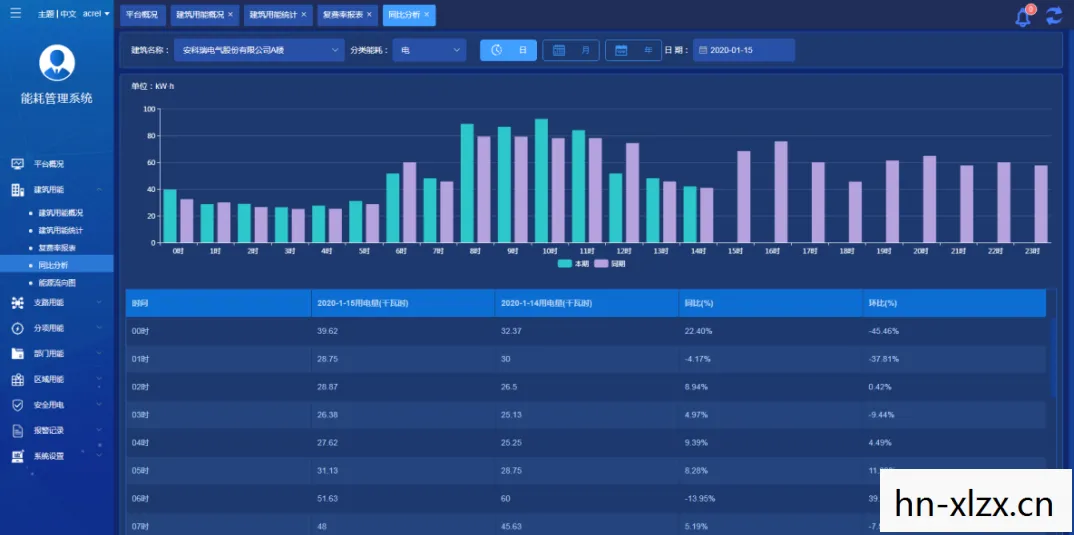Click the 日期 date input field
Viewport: 1074px width, 535px height.
[744, 50]
